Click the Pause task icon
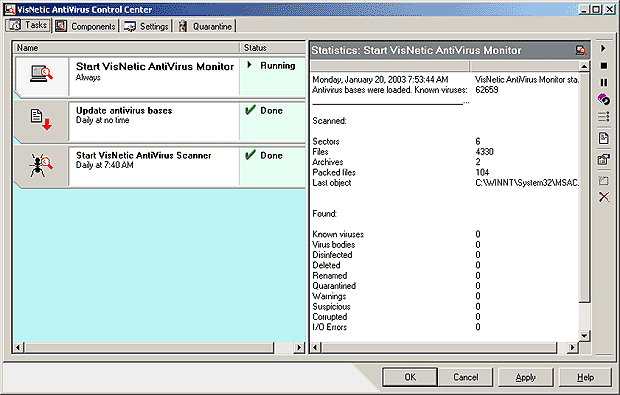The width and height of the screenshot is (620, 395). [x=603, y=82]
